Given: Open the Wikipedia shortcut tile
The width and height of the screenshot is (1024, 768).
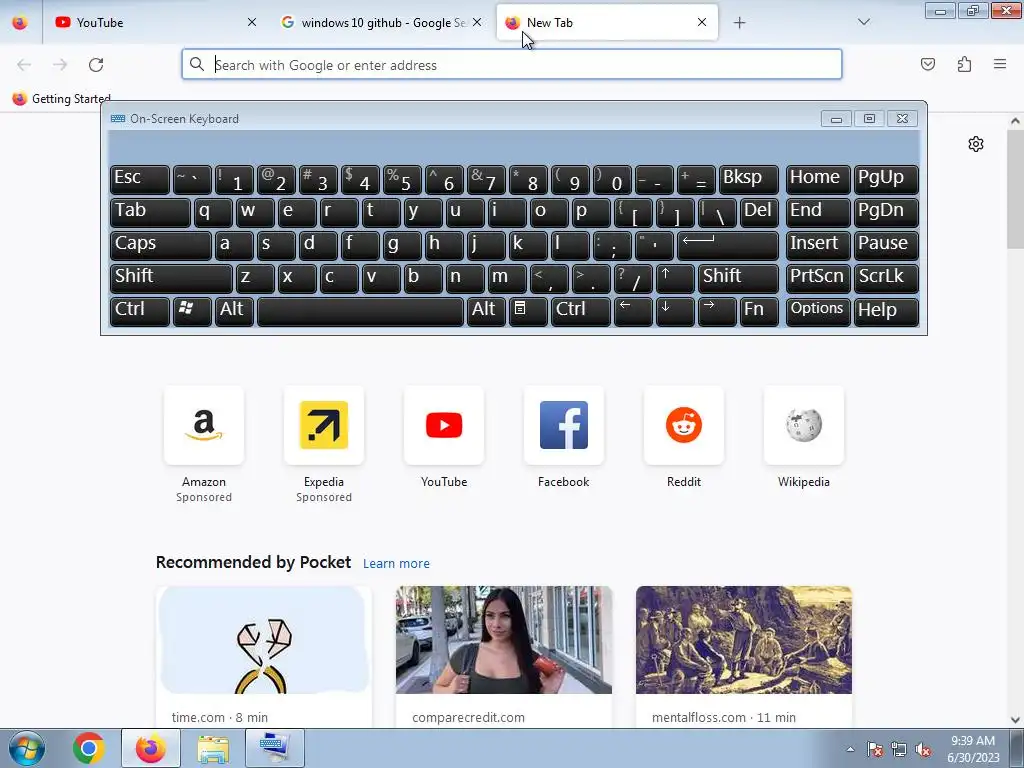Looking at the screenshot, I should pos(804,425).
